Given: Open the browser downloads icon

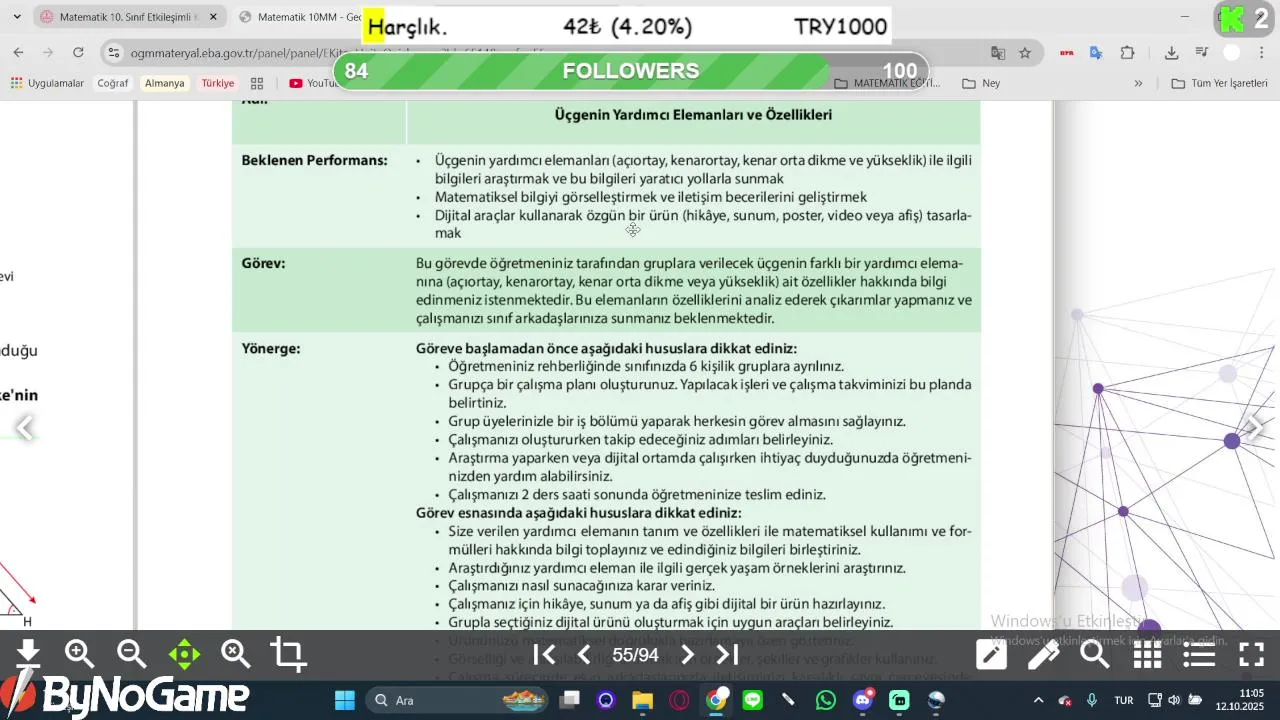Looking at the screenshot, I should [1171, 53].
